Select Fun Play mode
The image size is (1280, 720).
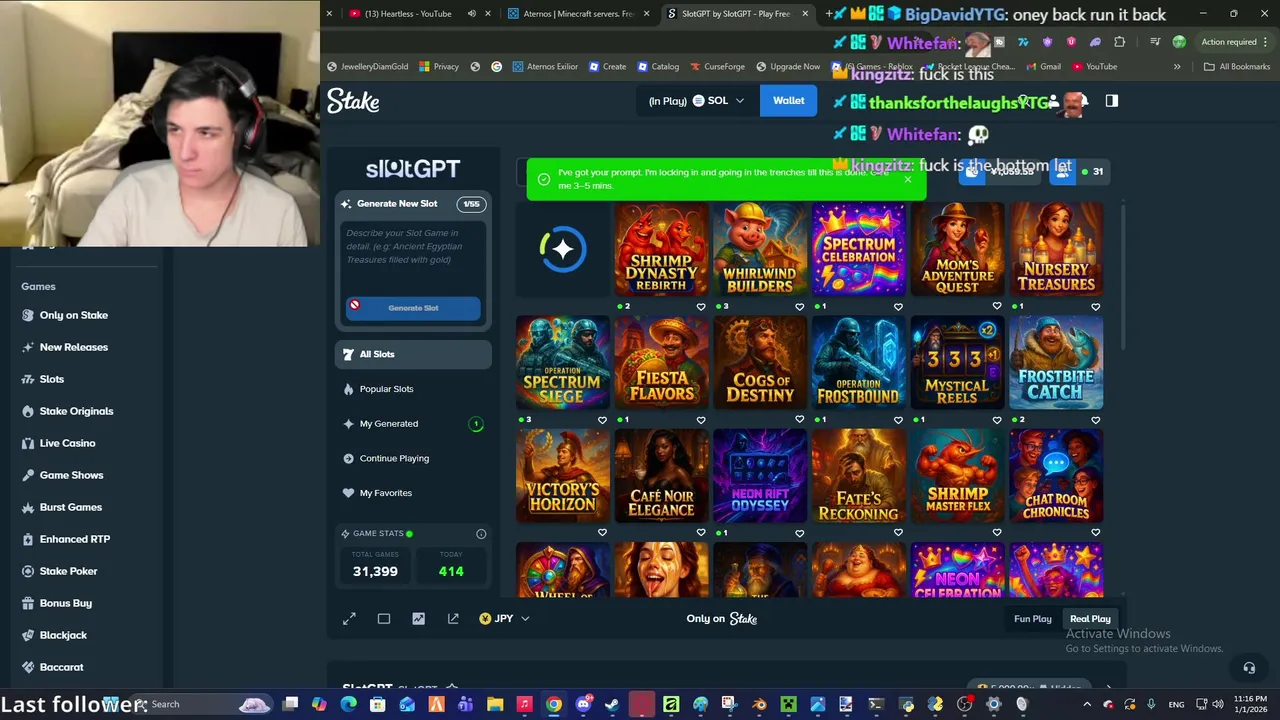point(1033,619)
